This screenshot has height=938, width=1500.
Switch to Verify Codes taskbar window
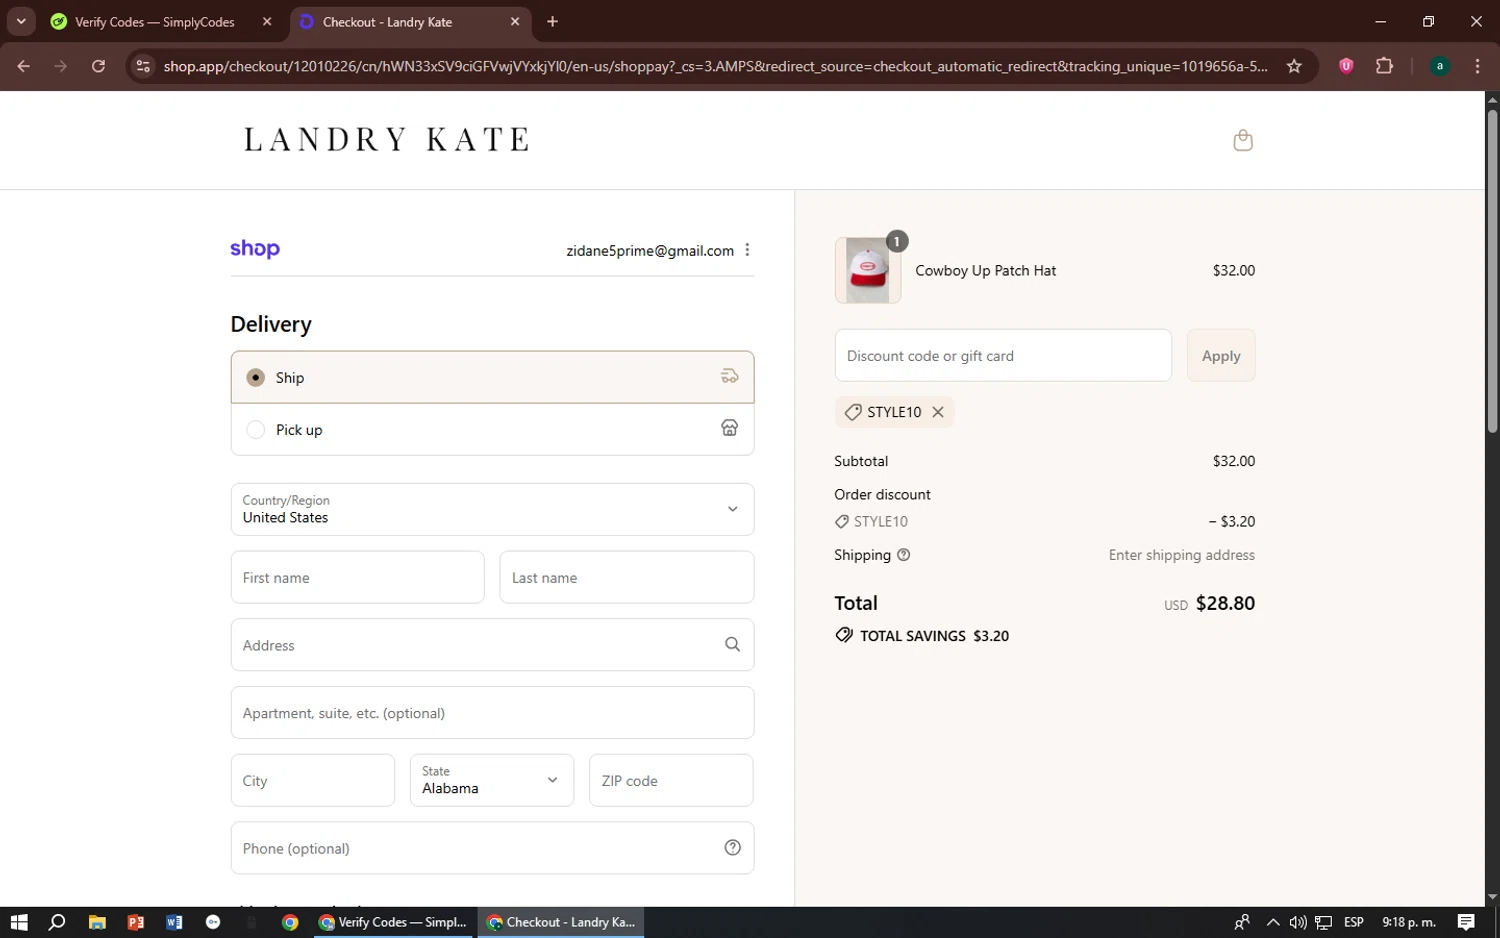pos(392,922)
